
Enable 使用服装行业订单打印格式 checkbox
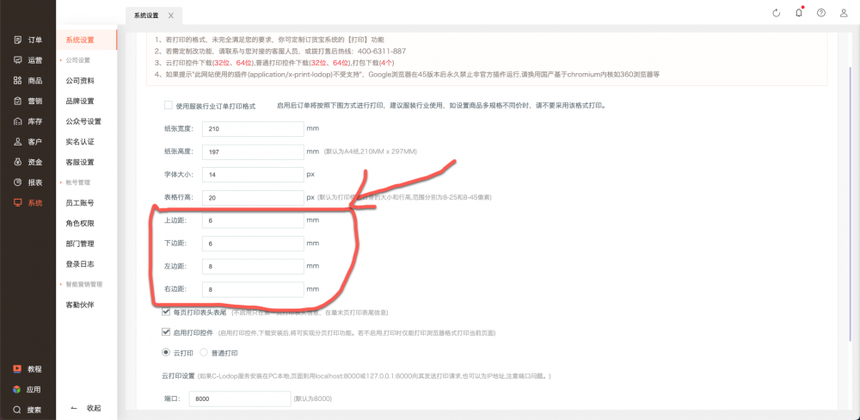click(x=168, y=105)
